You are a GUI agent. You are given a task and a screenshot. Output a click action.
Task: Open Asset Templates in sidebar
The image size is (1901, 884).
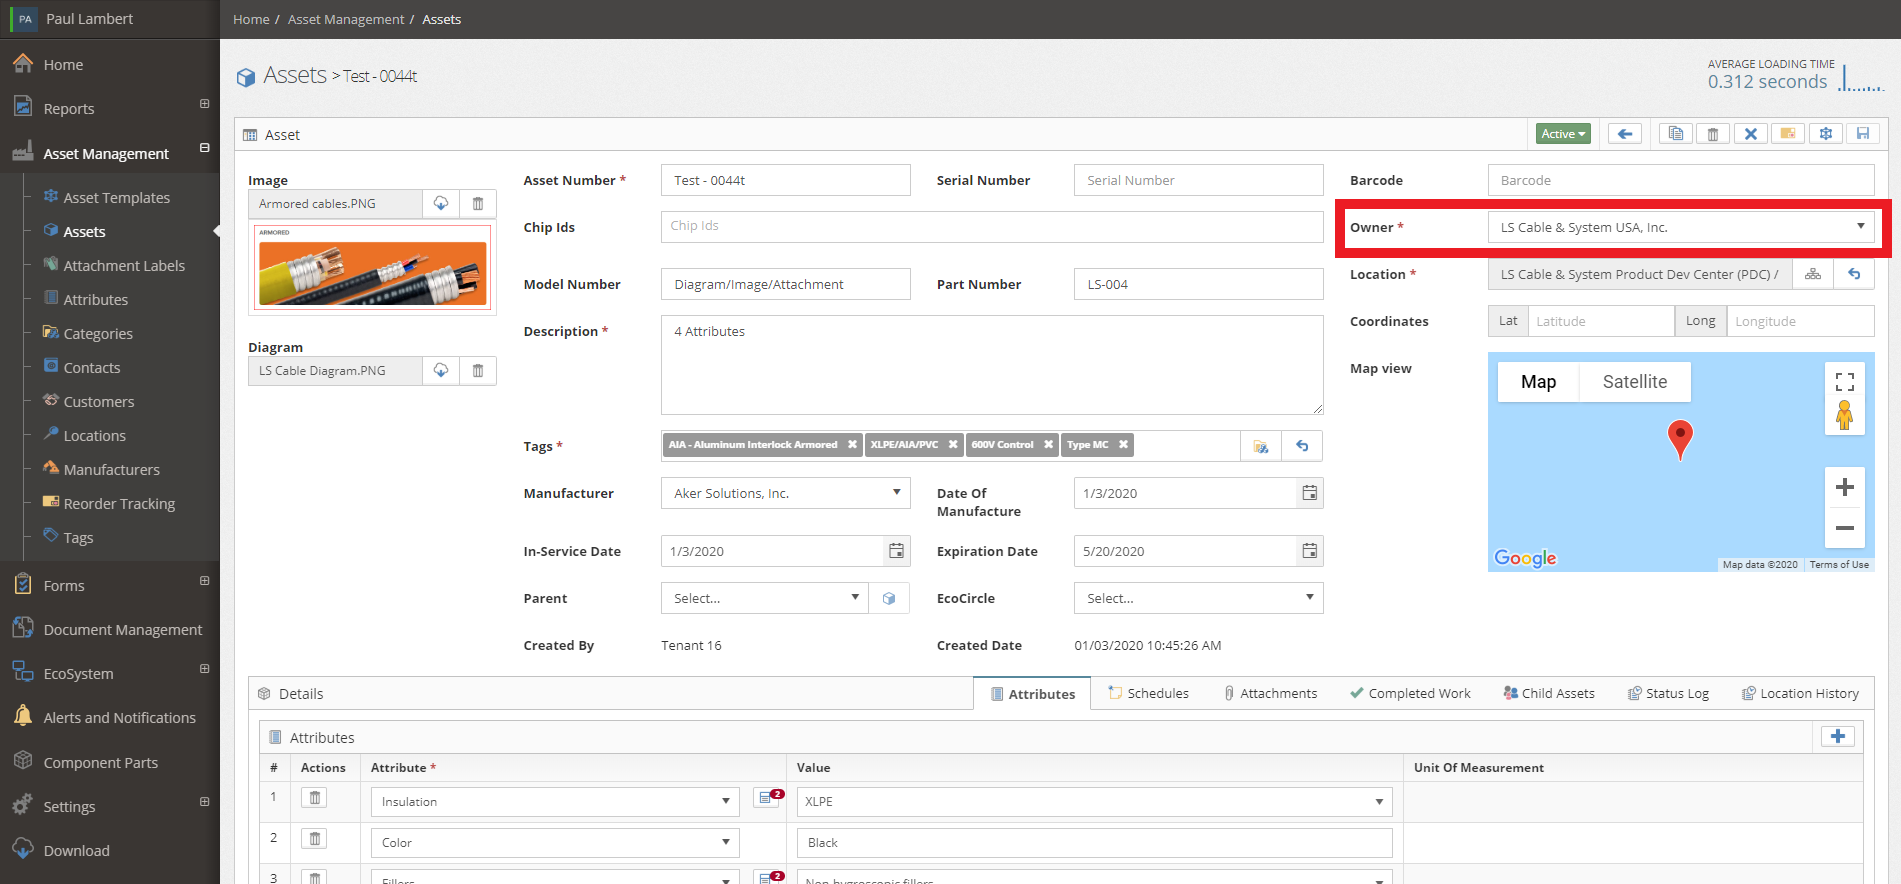point(116,198)
